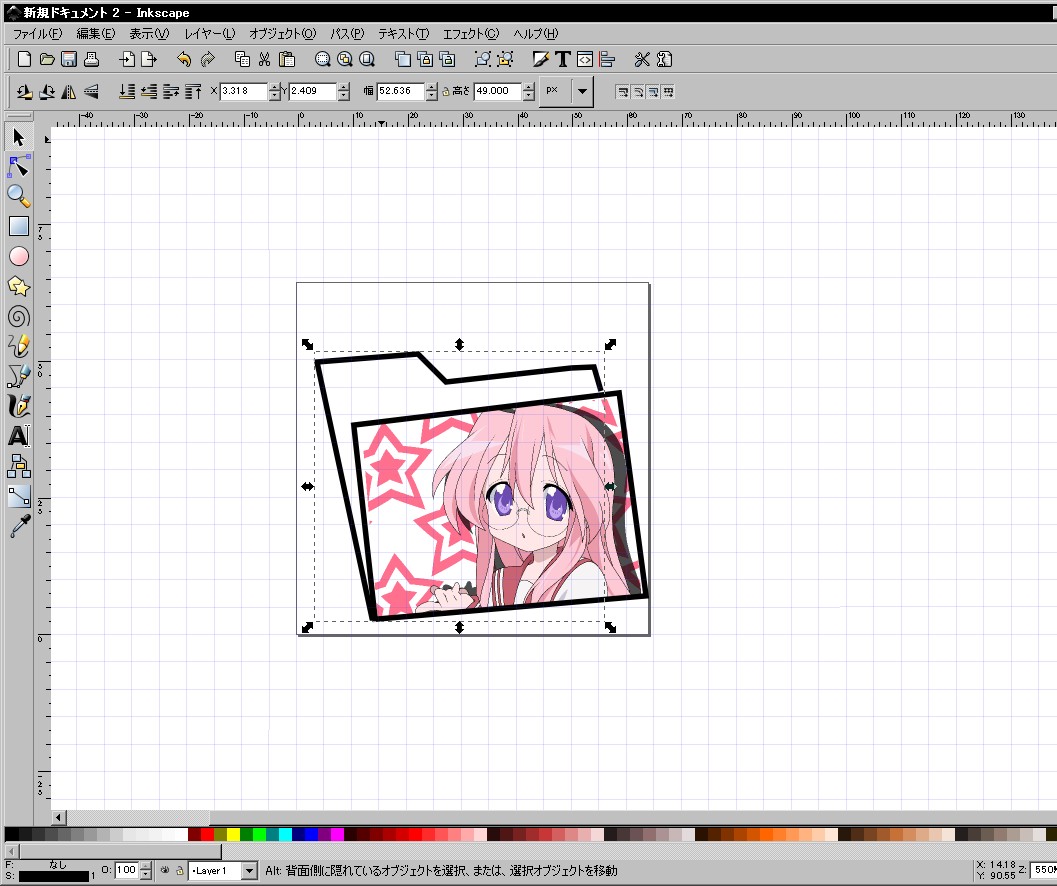Open the ファイル(F) menu

click(x=37, y=34)
